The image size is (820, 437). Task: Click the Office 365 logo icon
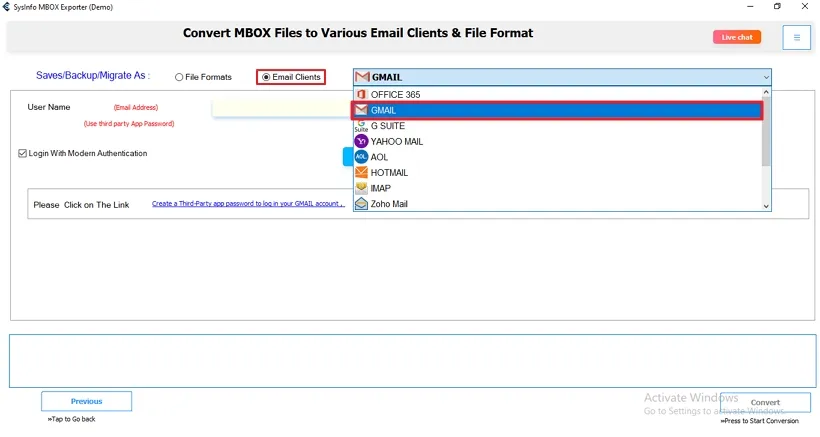361,94
